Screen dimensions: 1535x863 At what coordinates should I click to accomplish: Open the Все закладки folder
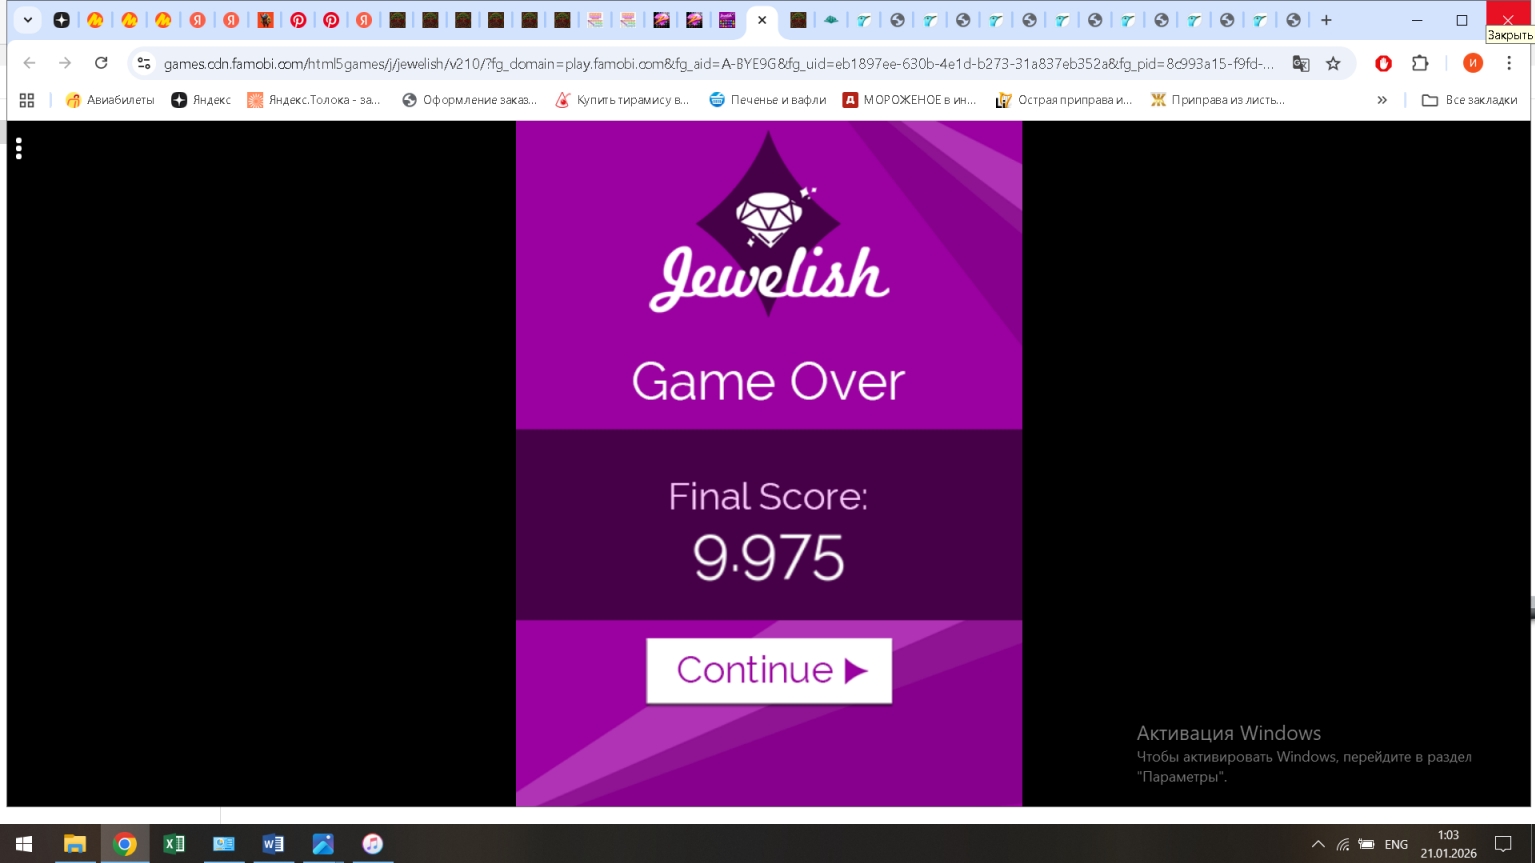pyautogui.click(x=1469, y=100)
